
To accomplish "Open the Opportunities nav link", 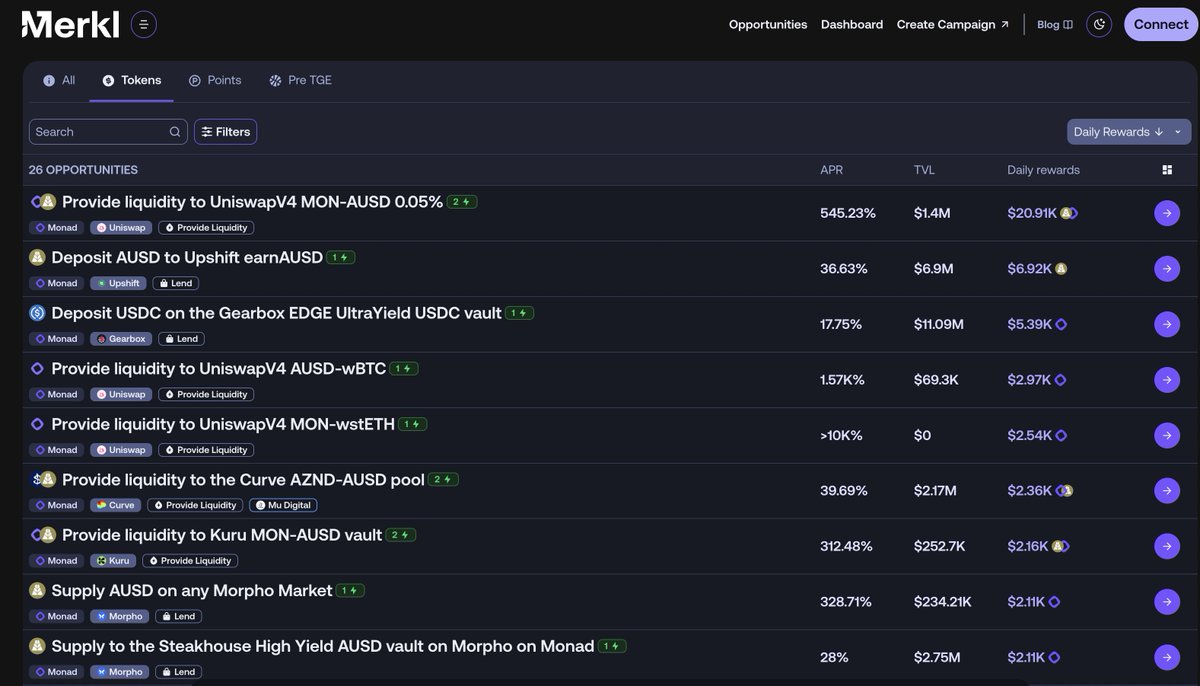I will pyautogui.click(x=768, y=24).
